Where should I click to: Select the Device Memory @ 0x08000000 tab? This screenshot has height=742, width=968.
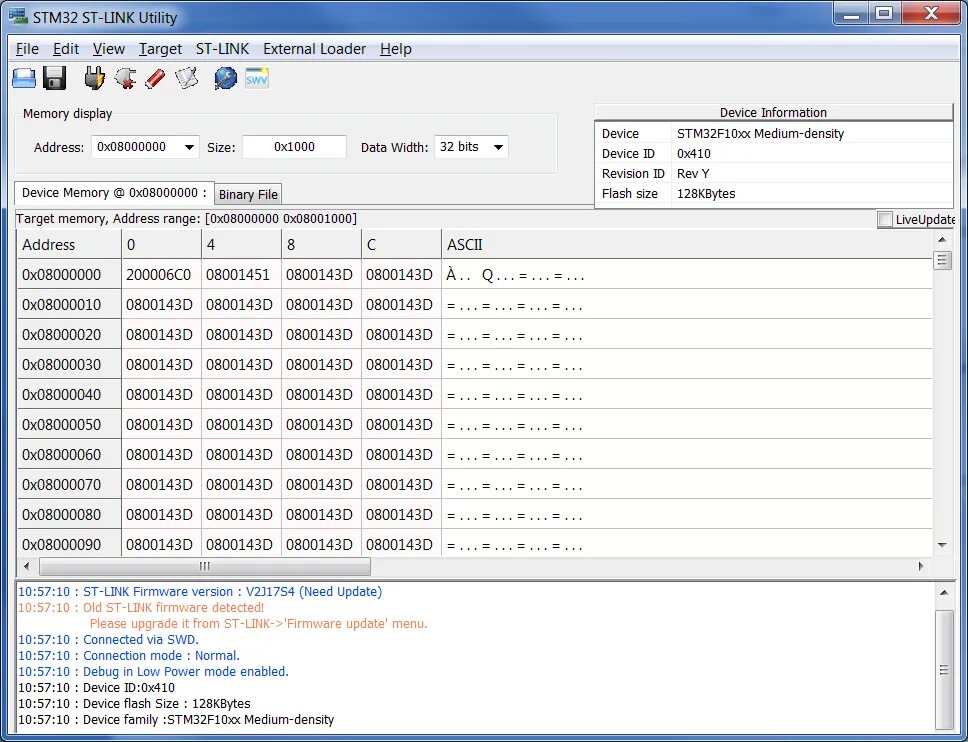[114, 193]
